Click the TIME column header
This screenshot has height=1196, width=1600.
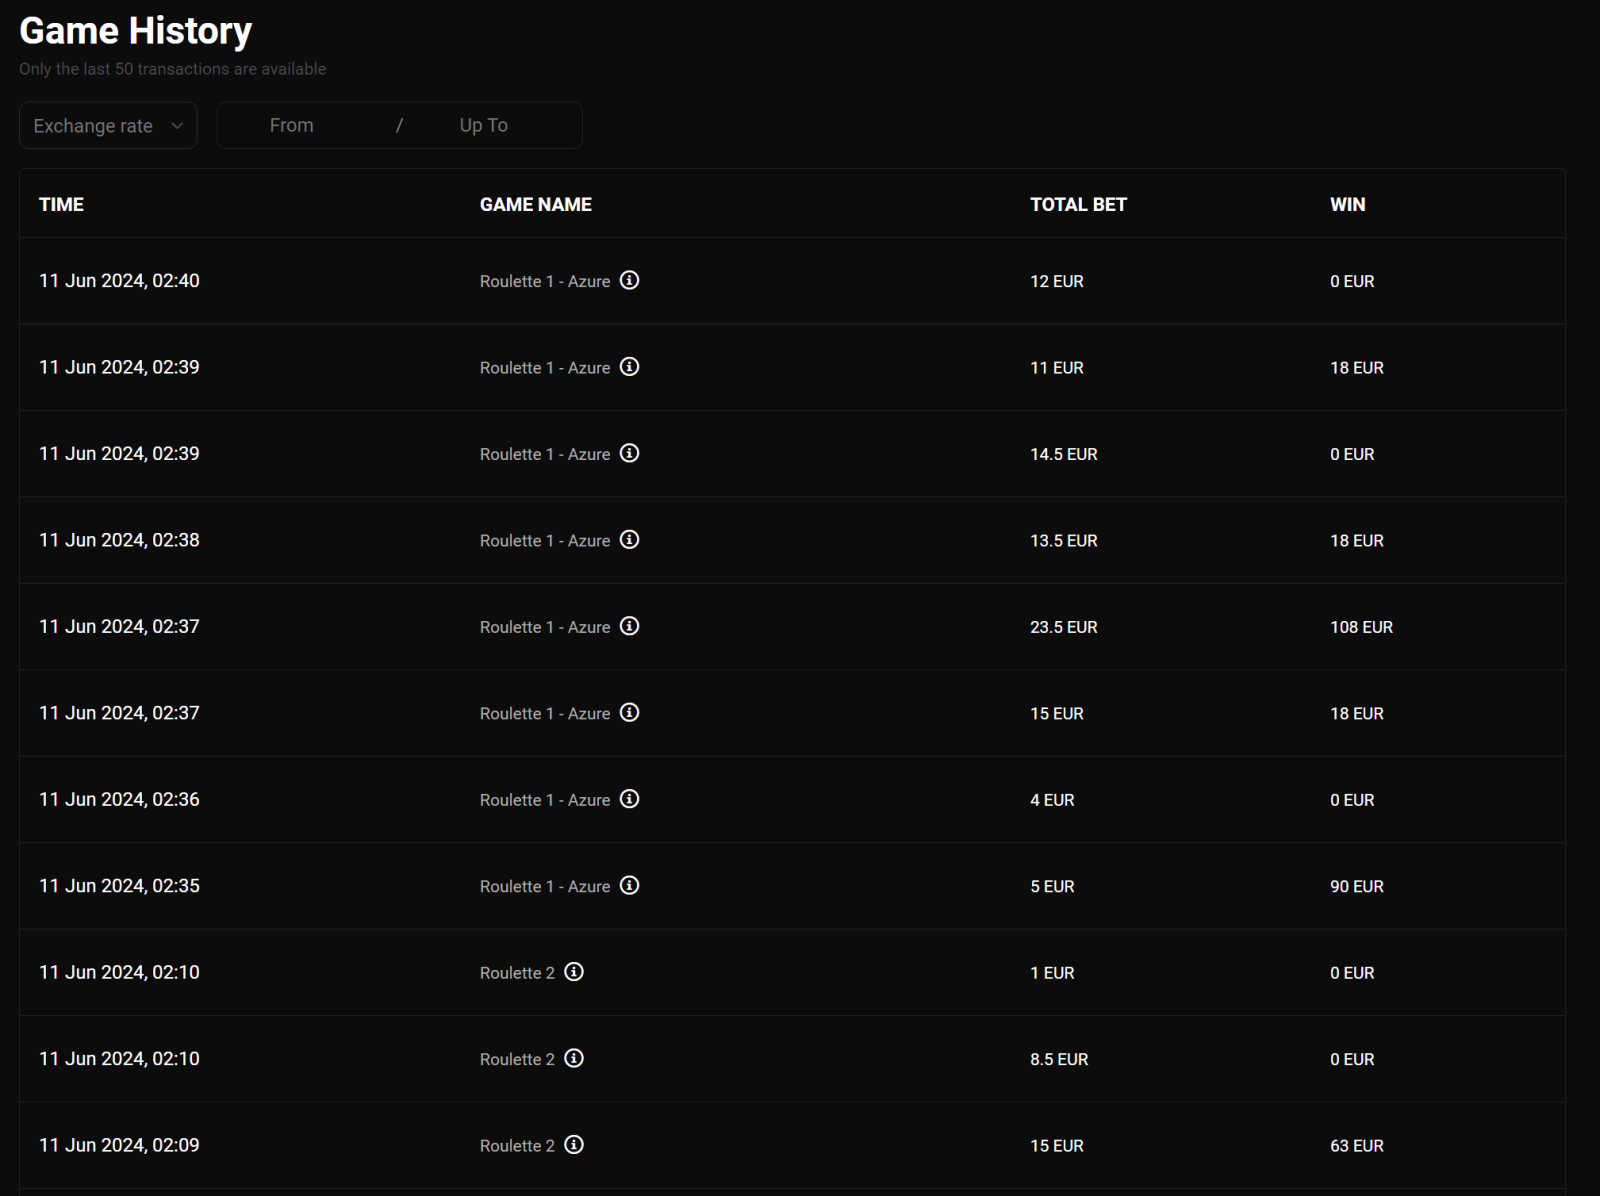coord(61,204)
